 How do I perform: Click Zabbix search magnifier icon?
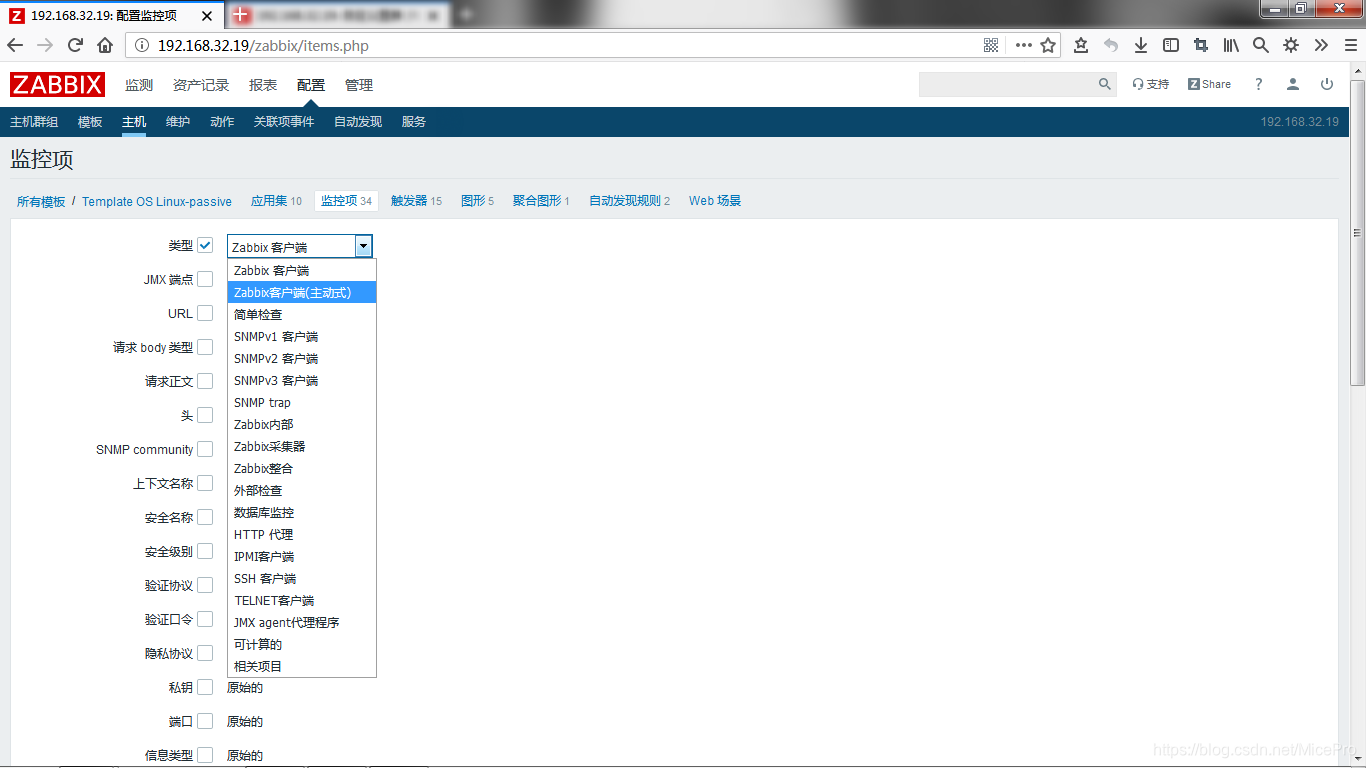(1105, 84)
